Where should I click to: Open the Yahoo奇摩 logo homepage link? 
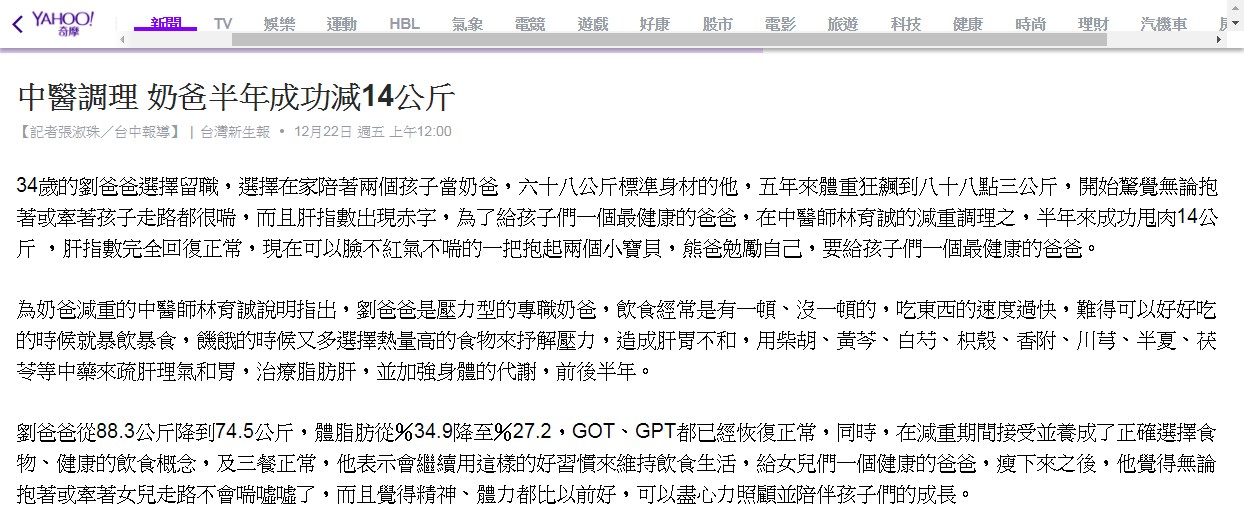coord(62,23)
